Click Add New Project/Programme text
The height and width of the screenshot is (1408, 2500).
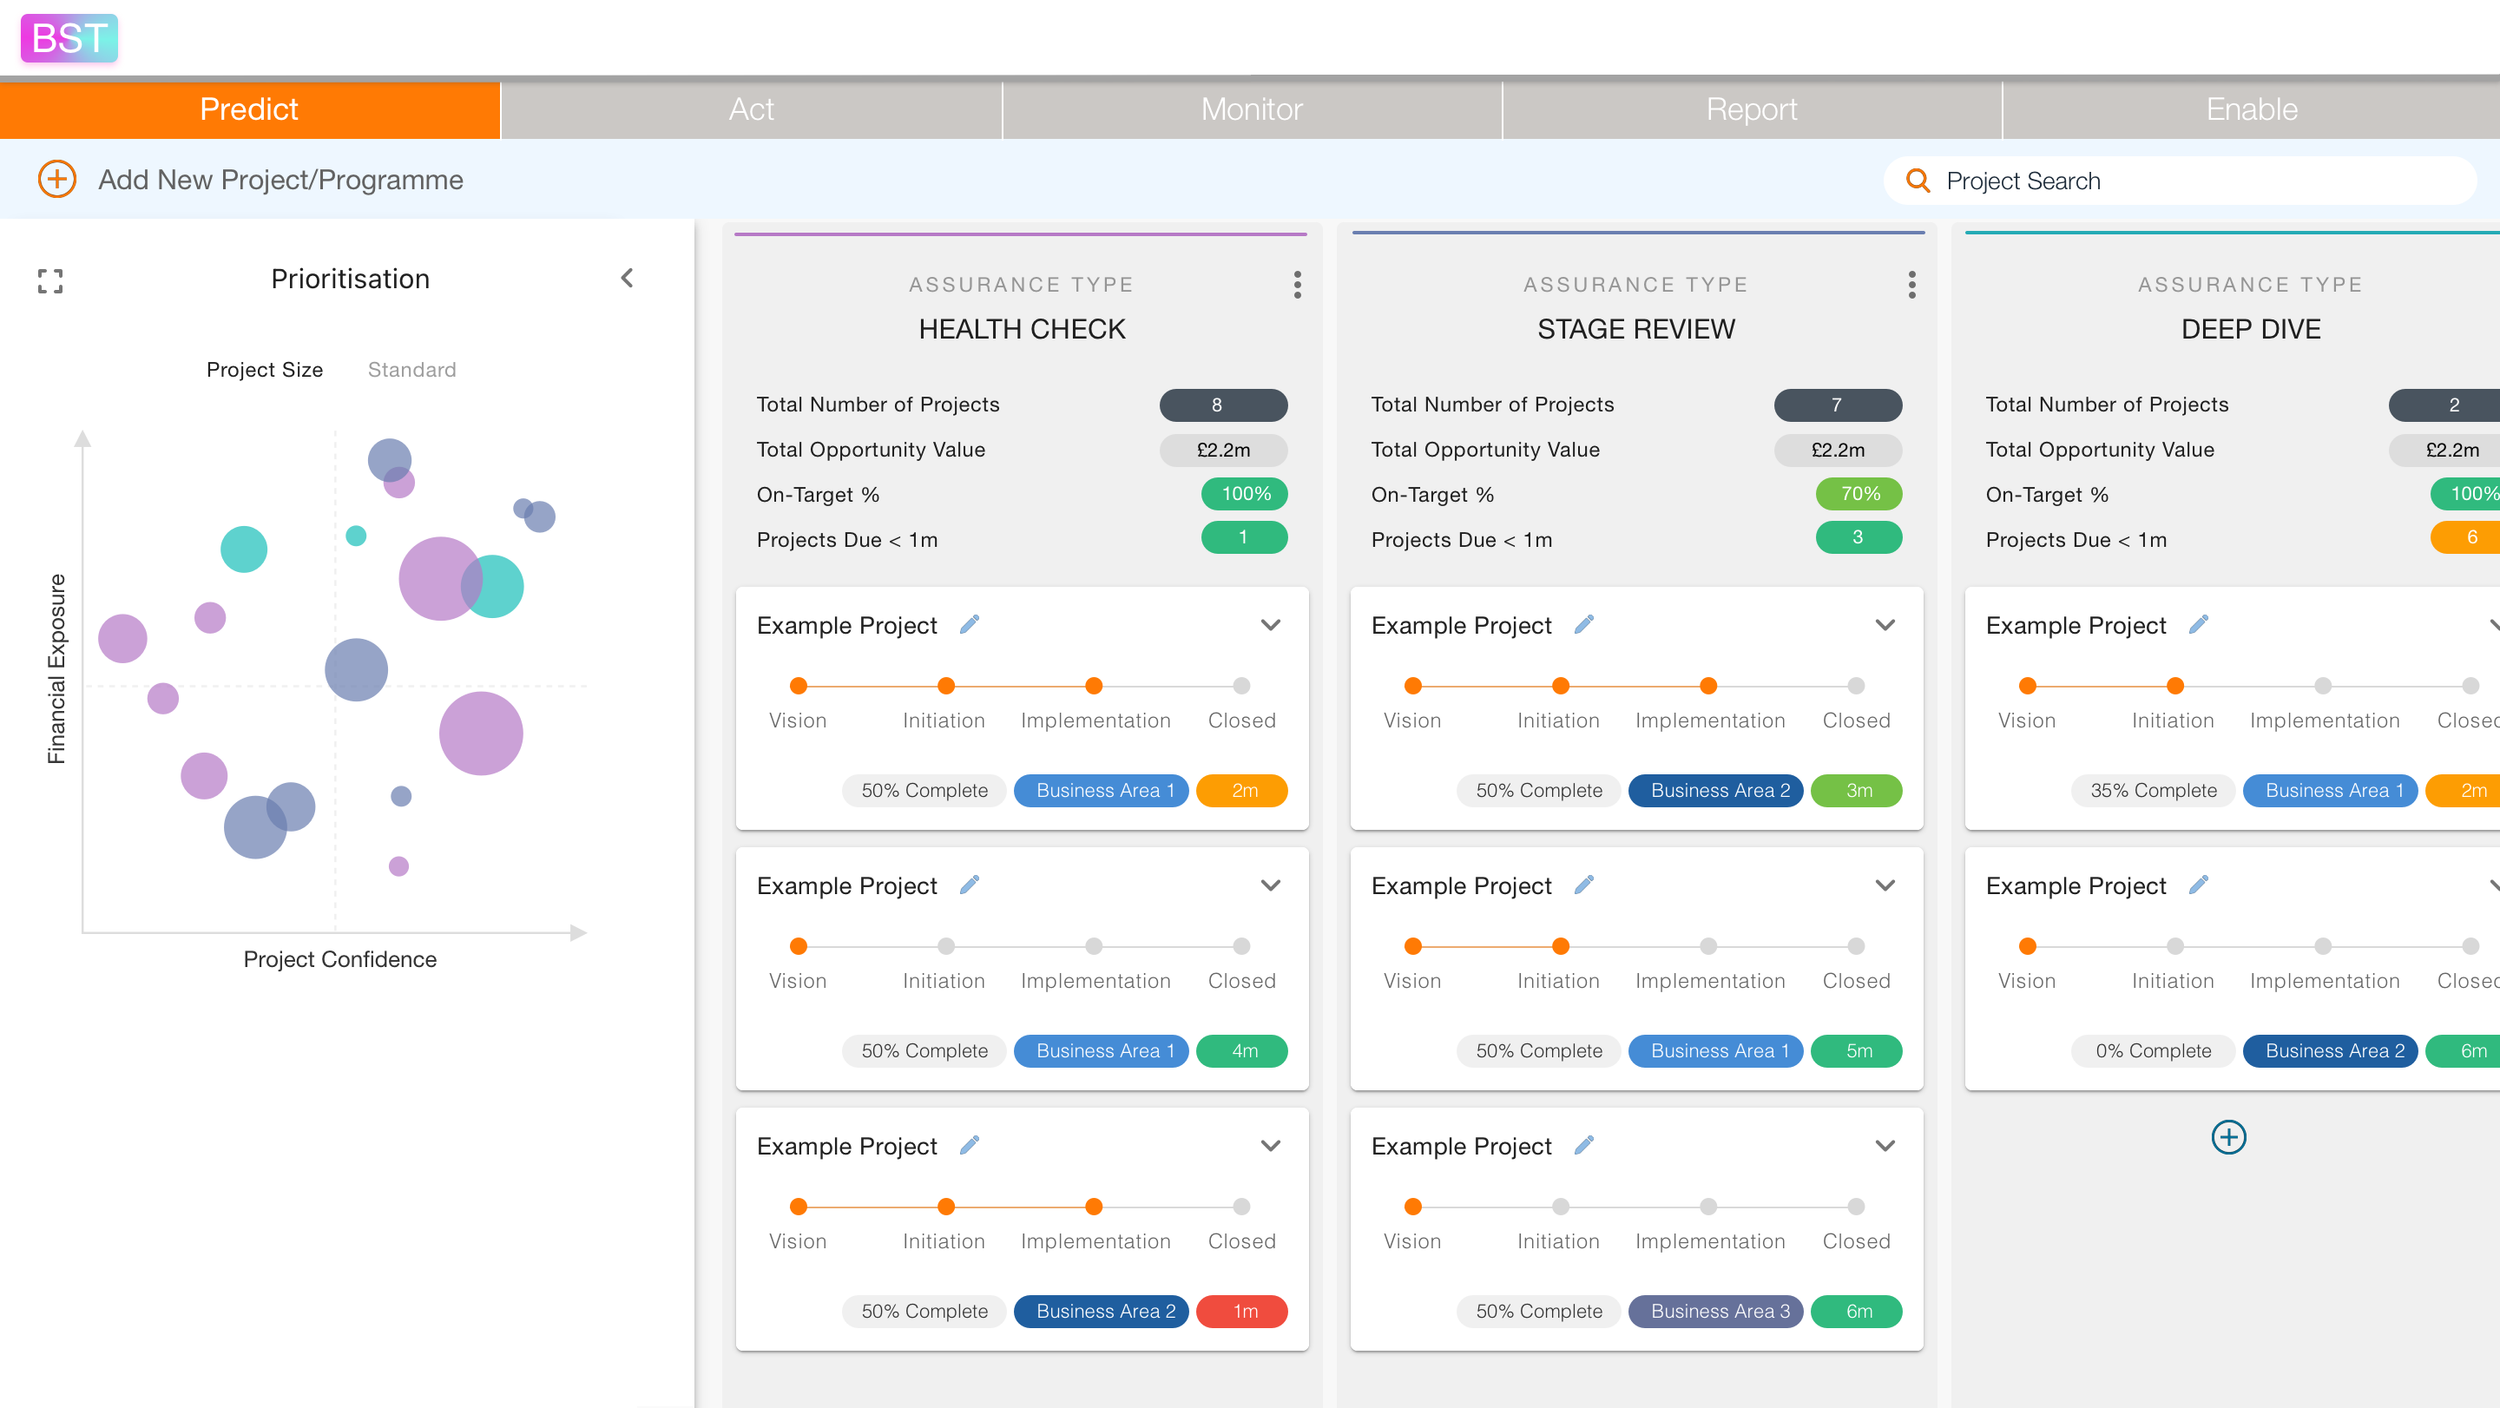pos(280,180)
